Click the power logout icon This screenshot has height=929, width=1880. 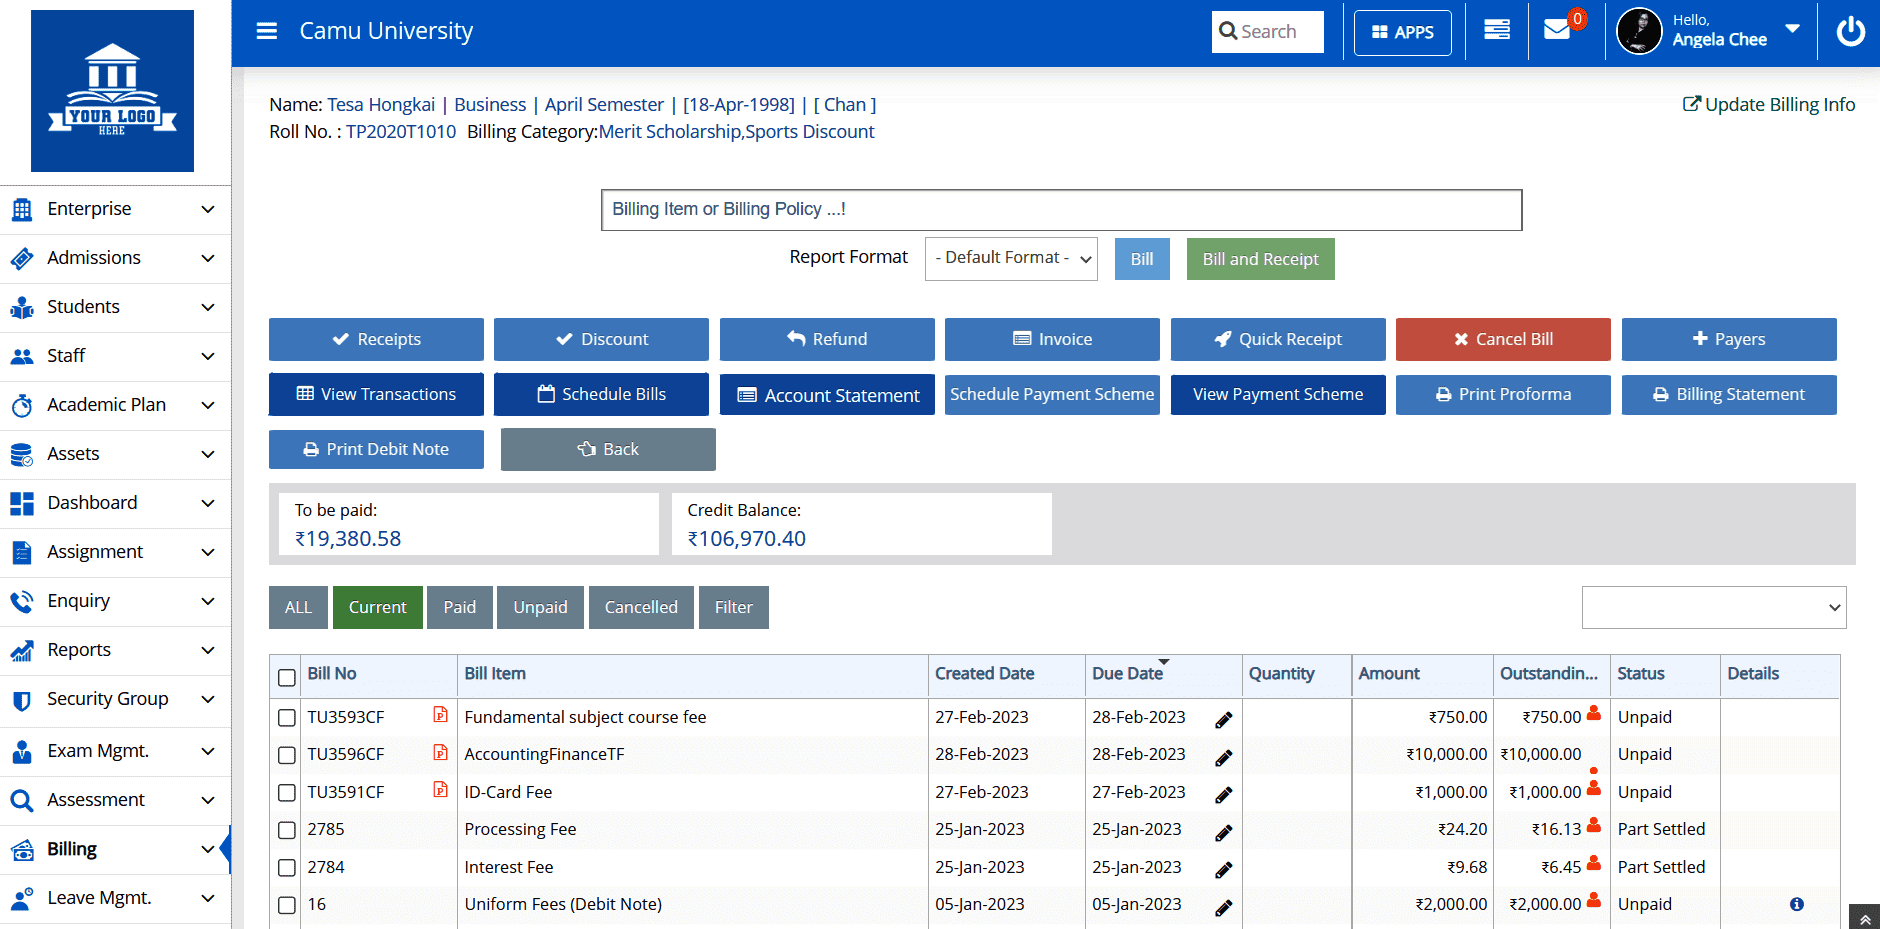pos(1850,32)
